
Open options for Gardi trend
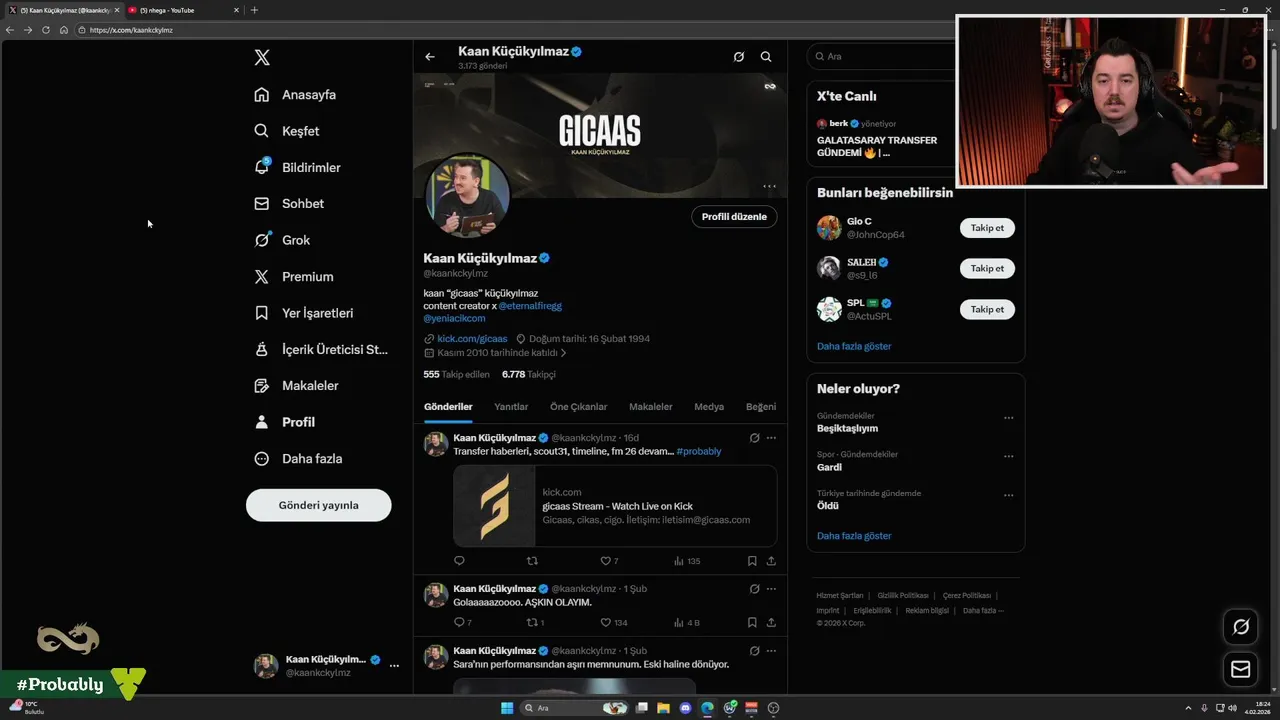(x=1008, y=457)
